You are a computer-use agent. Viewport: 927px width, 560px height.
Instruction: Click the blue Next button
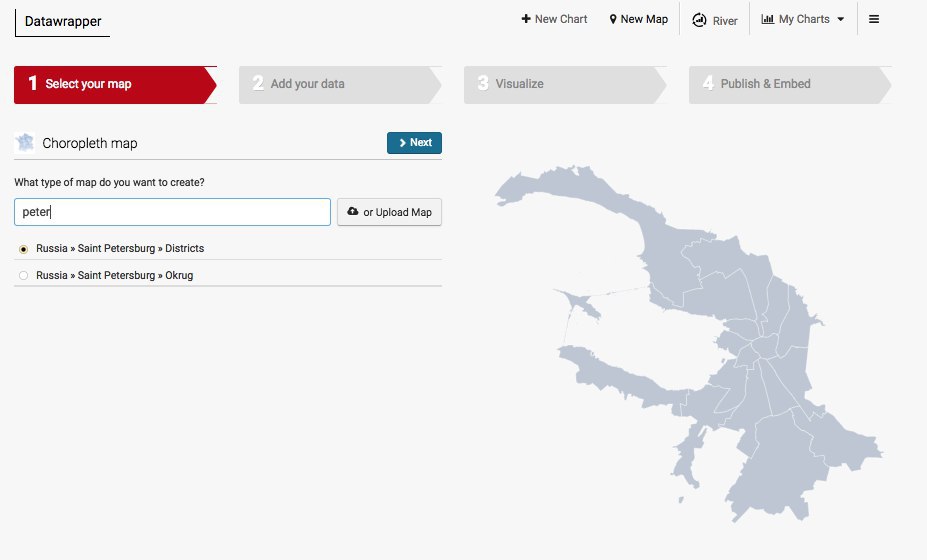click(x=414, y=143)
